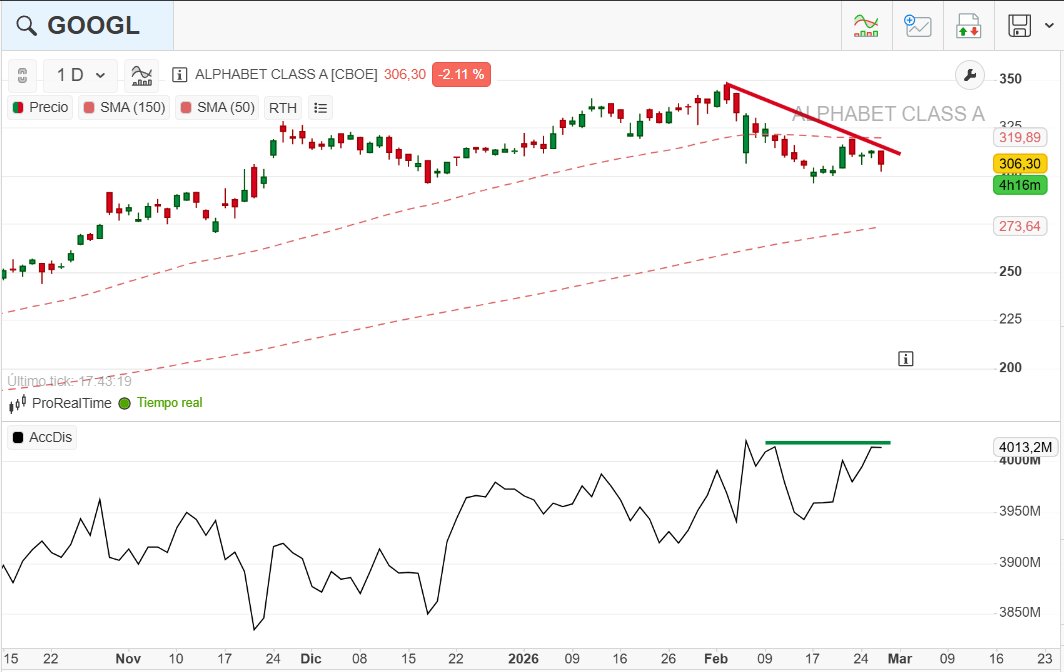The height and width of the screenshot is (672, 1064).
Task: Click the AccDis black color swatch
Action: pos(18,438)
